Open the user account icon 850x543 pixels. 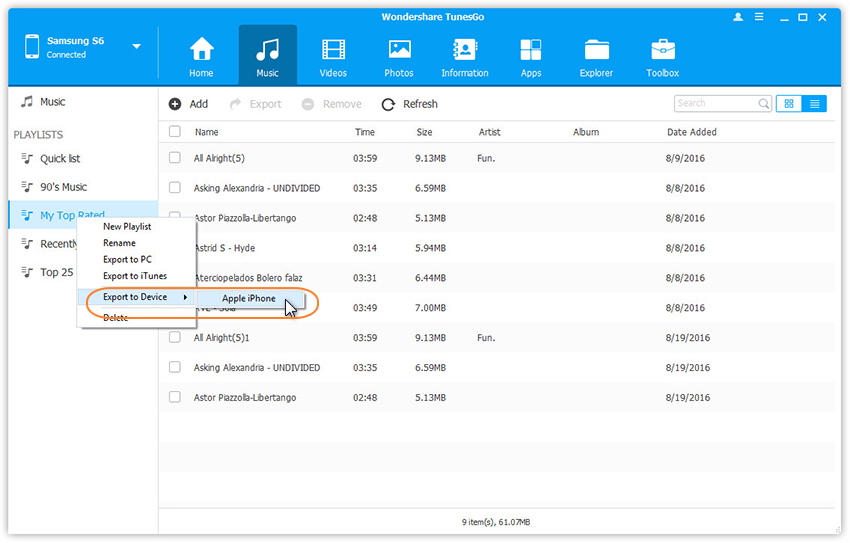point(738,17)
